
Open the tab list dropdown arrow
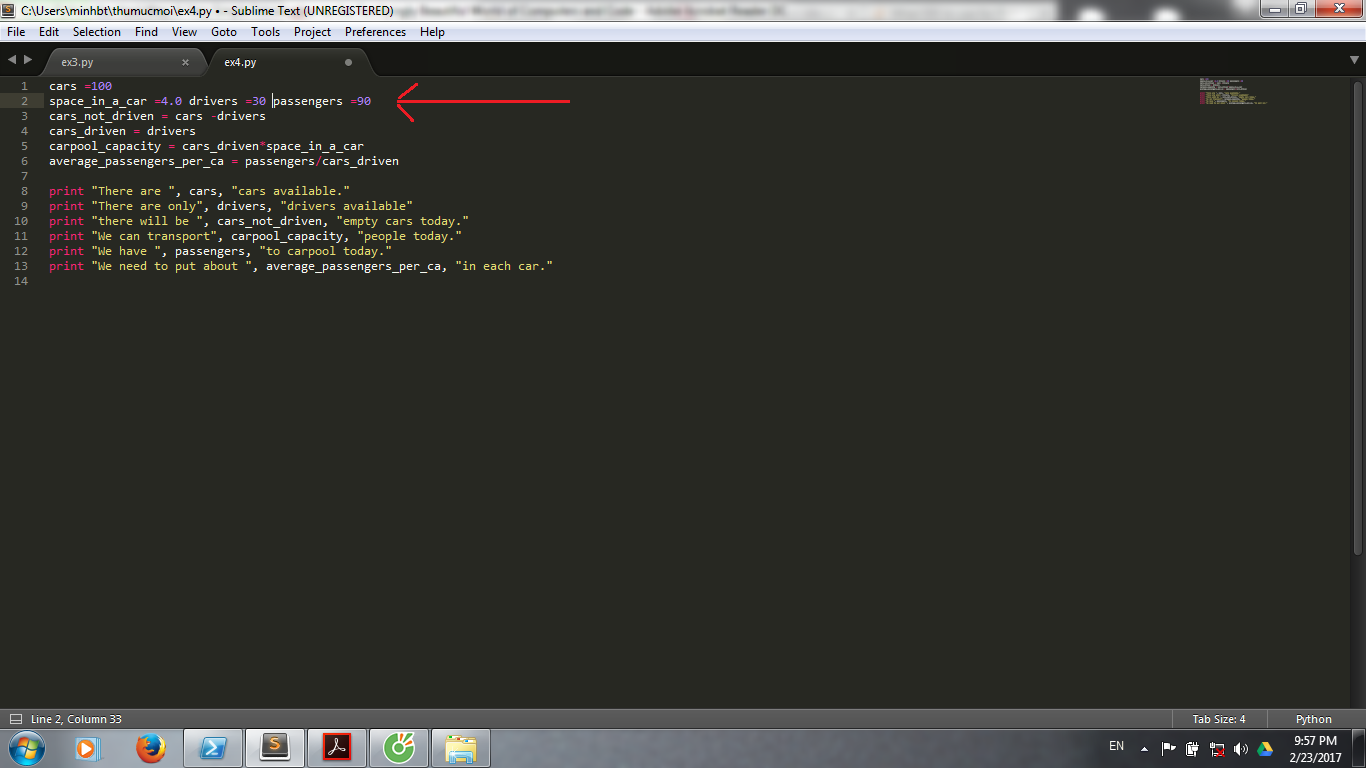[x=1354, y=60]
